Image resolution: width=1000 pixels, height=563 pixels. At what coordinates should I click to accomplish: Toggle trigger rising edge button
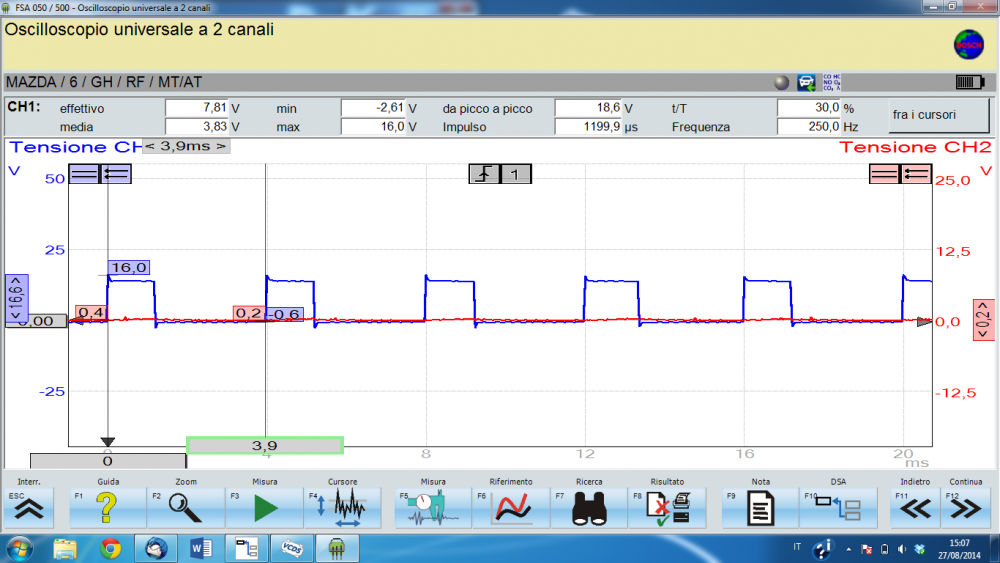(x=484, y=173)
